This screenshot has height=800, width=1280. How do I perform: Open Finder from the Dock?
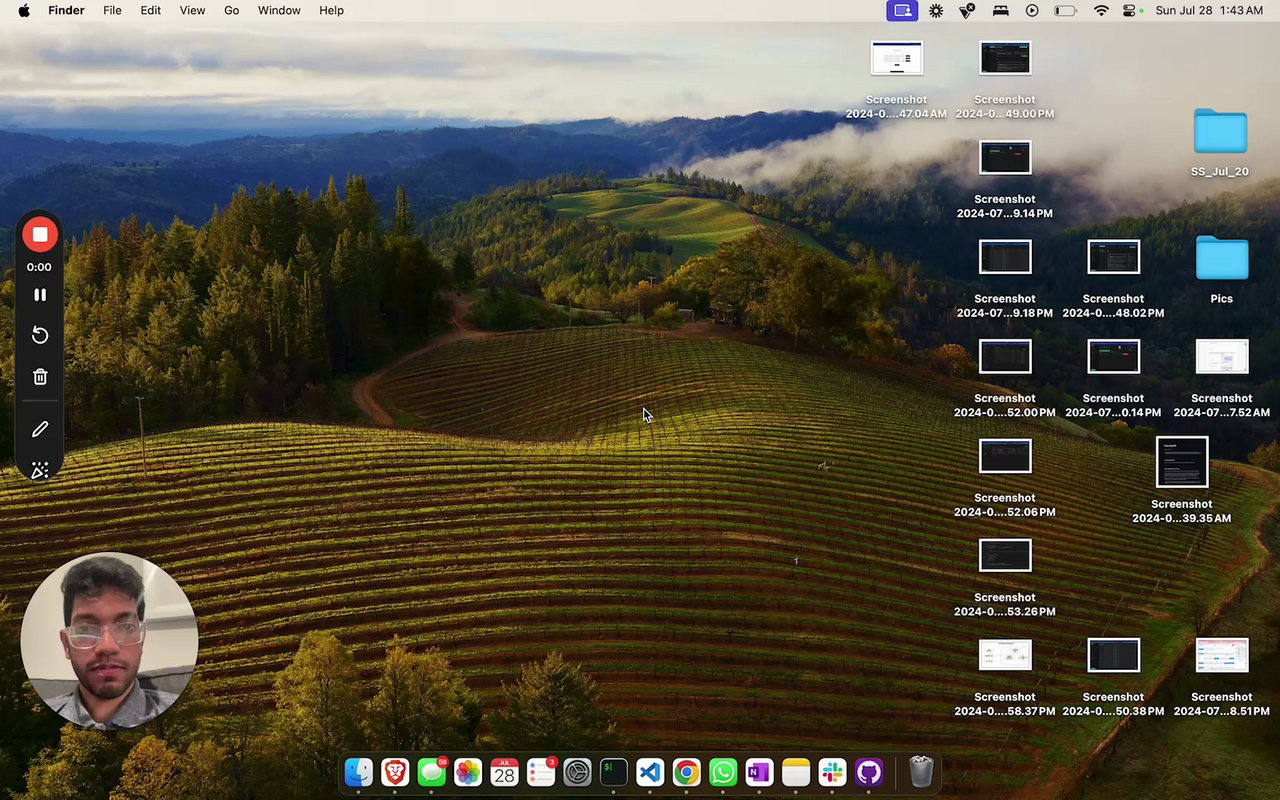point(358,772)
